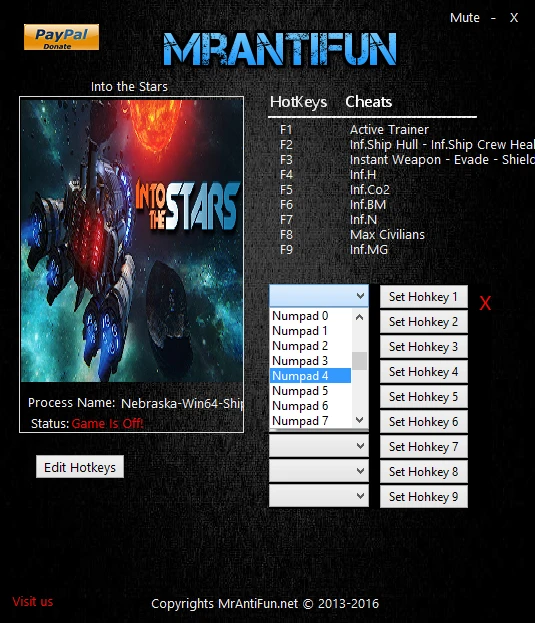This screenshot has width=535, height=623.
Task: Click Set Hohkey 3 button
Action: pos(423,347)
